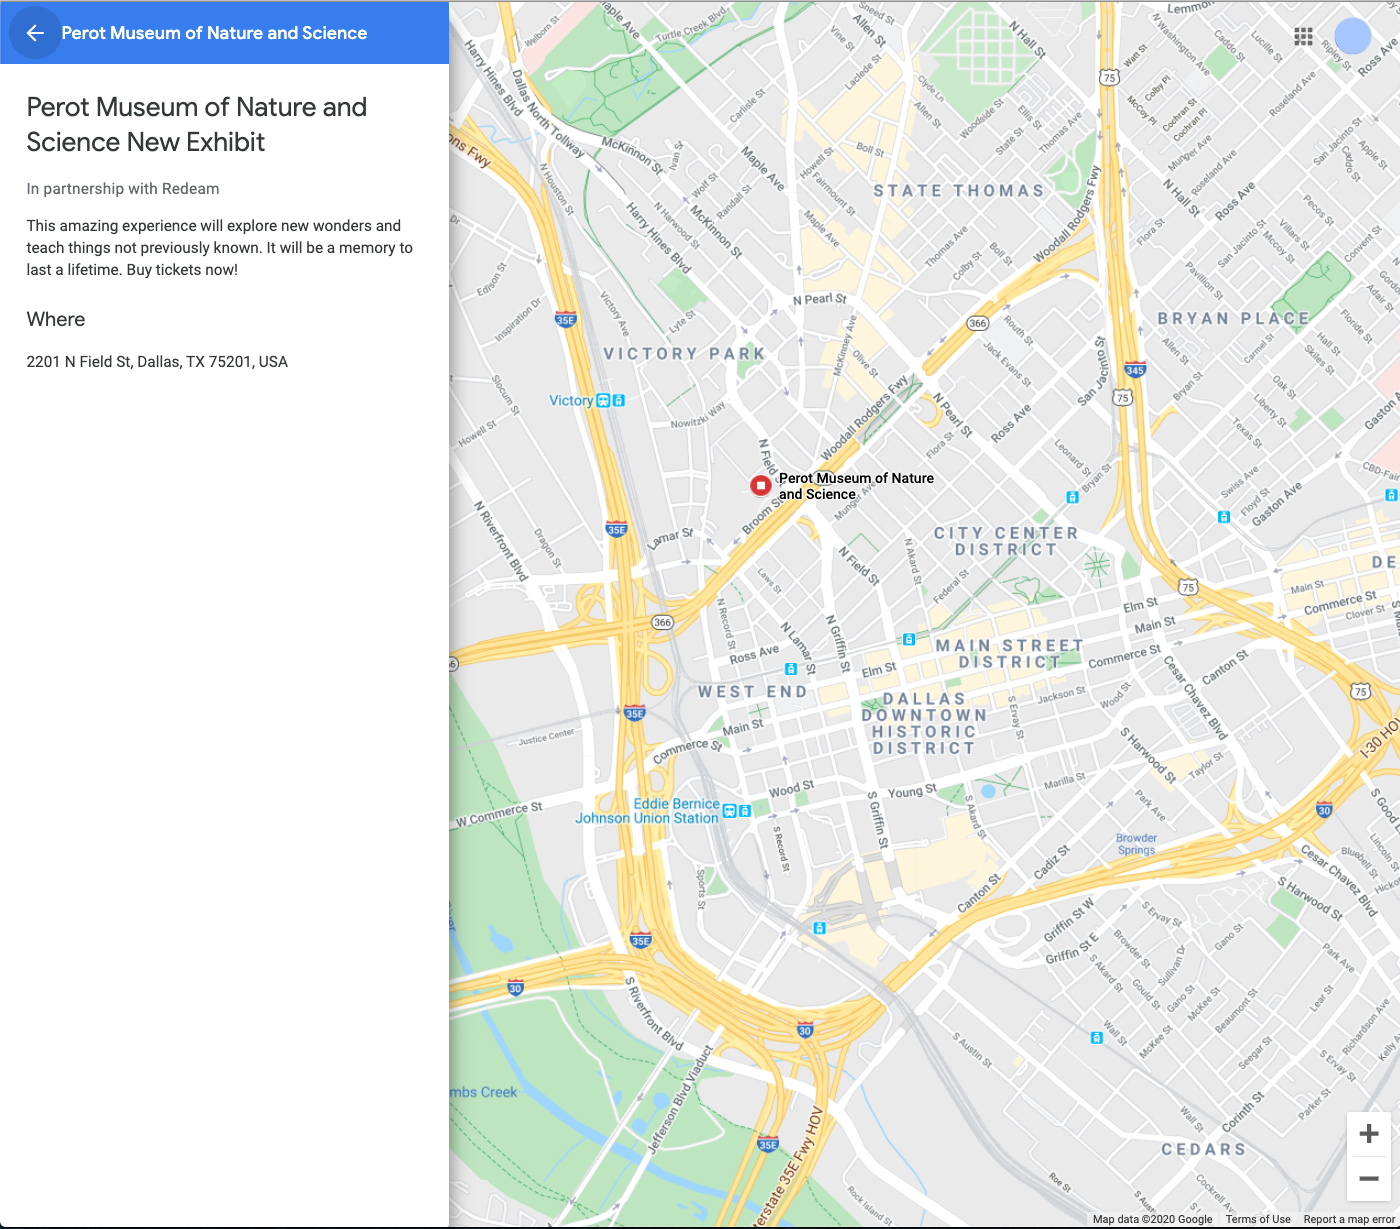Screen dimensions: 1400x1229
Task: Click the transit stop icon on Elm St
Action: 908,639
